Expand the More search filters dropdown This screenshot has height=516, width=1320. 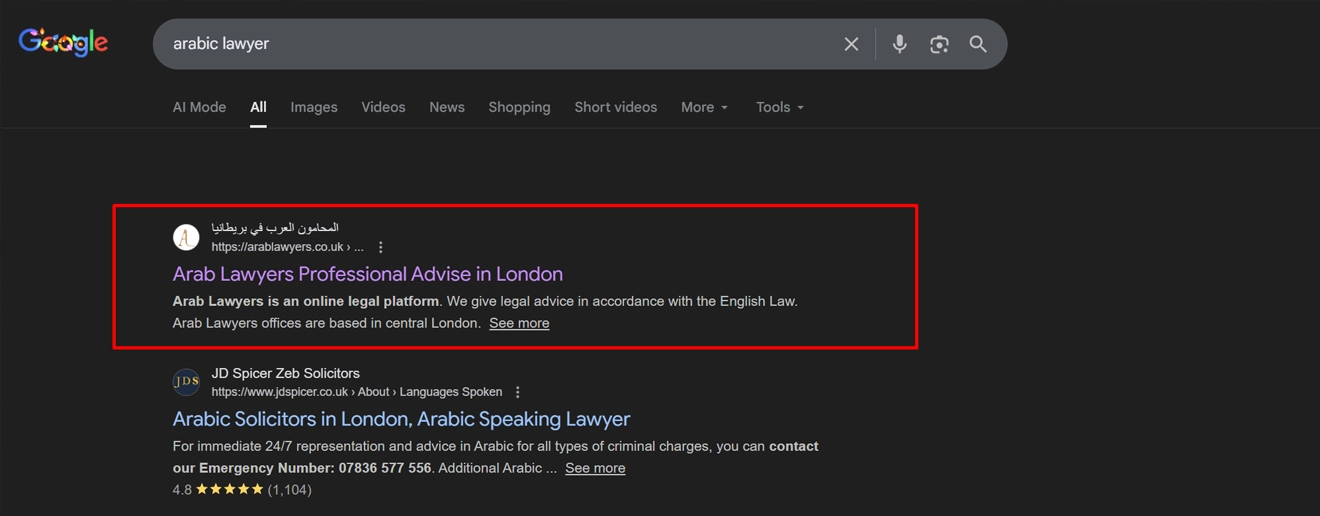[x=704, y=107]
